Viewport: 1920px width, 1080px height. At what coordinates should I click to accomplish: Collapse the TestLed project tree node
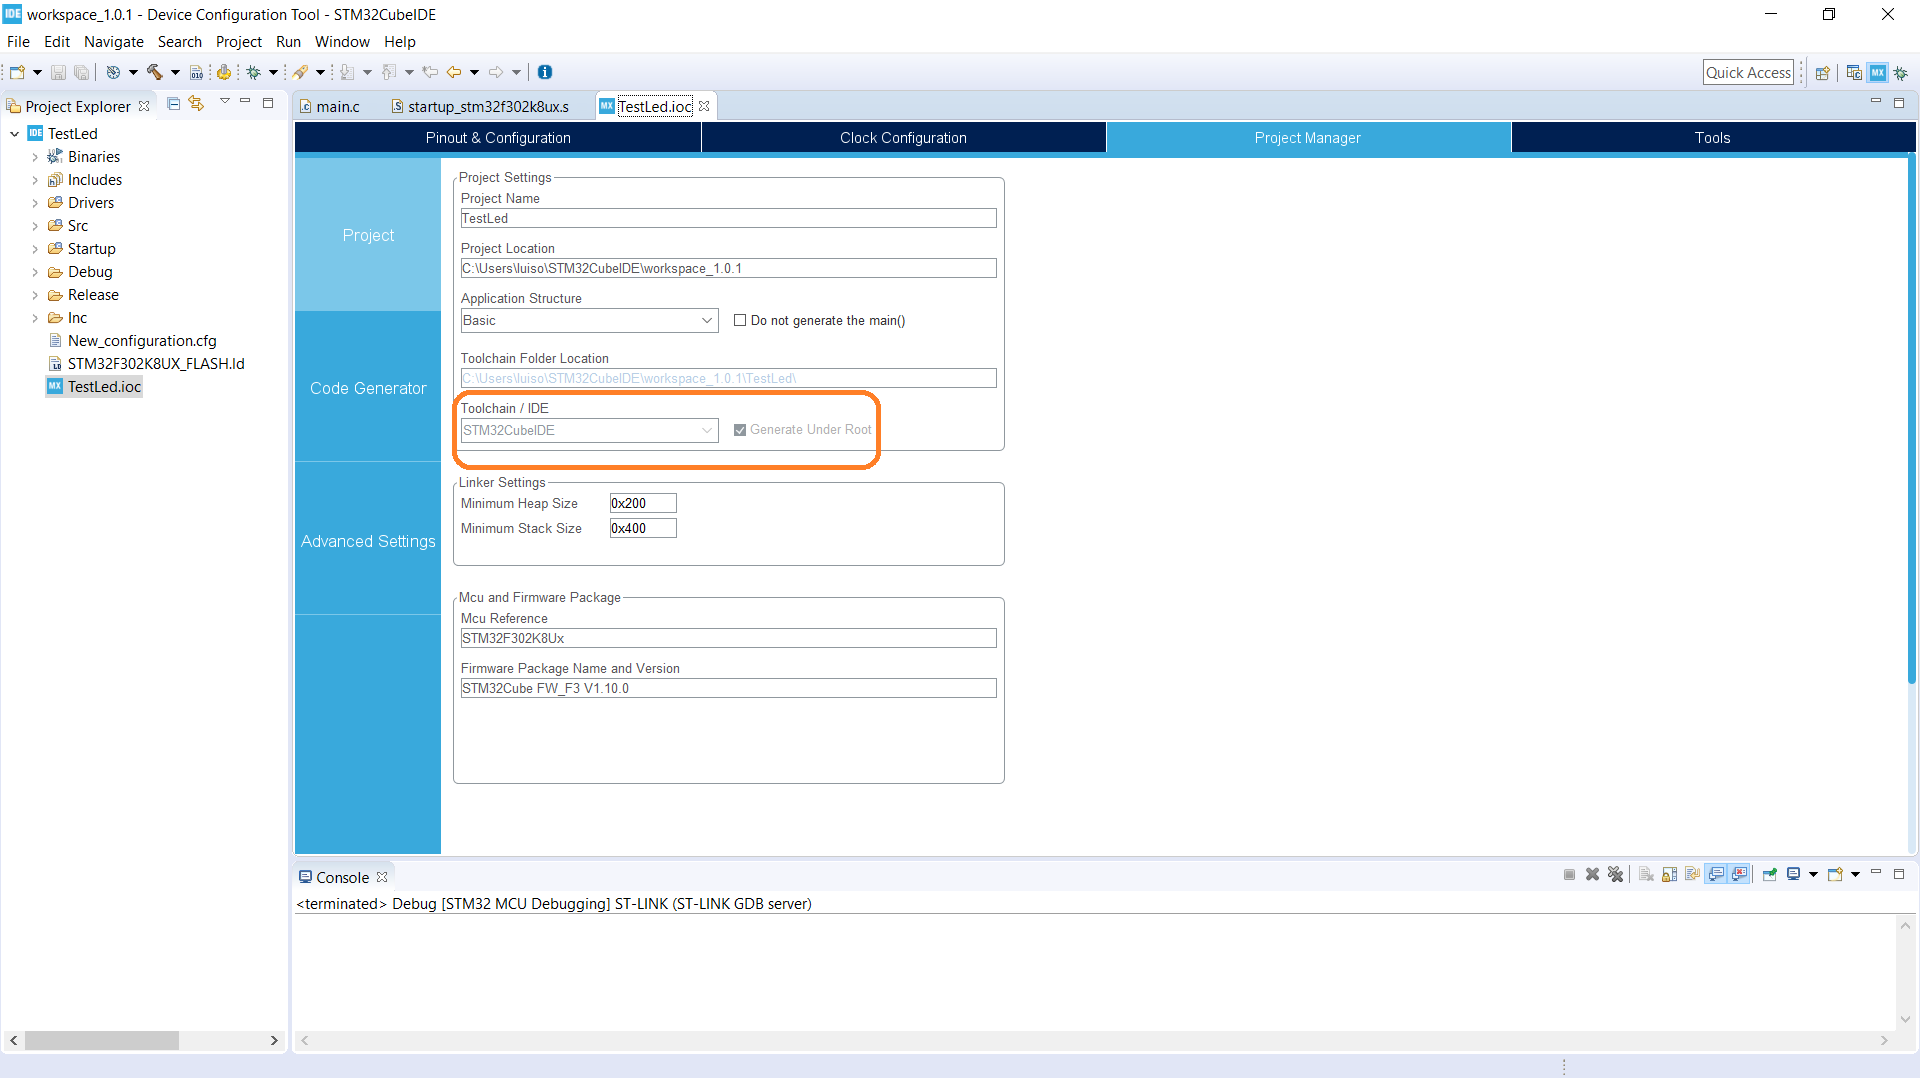(x=14, y=134)
